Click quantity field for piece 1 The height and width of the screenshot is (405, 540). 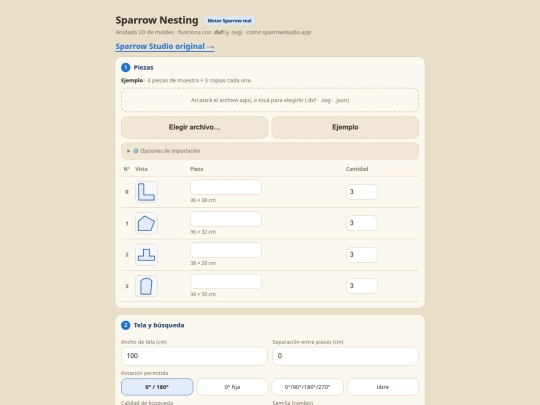(362, 223)
